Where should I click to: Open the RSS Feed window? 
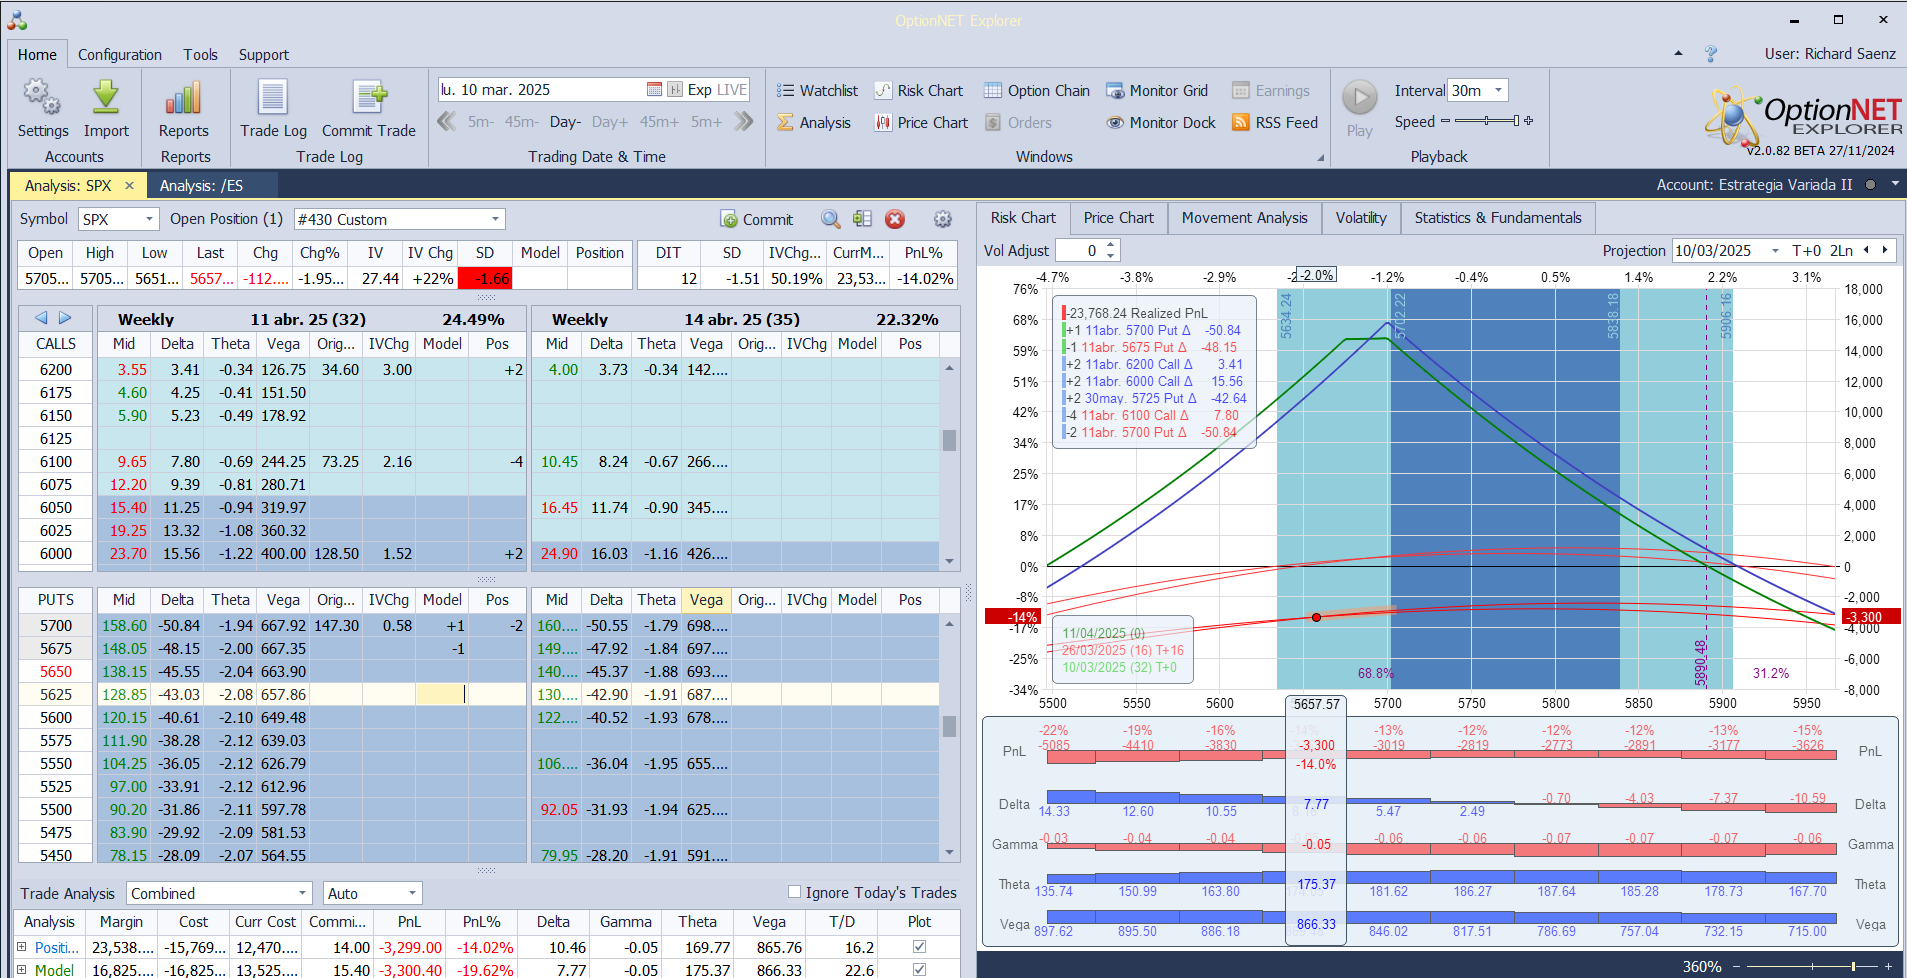1275,123
